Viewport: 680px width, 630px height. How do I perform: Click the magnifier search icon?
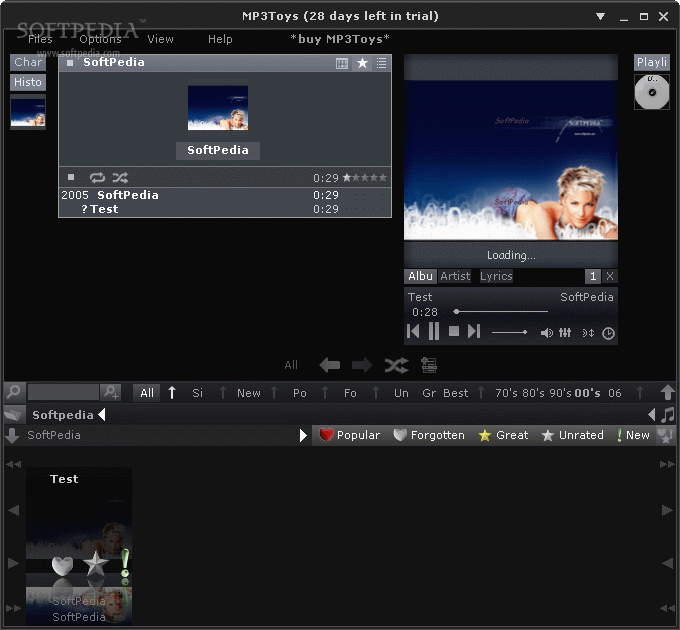click(x=13, y=392)
